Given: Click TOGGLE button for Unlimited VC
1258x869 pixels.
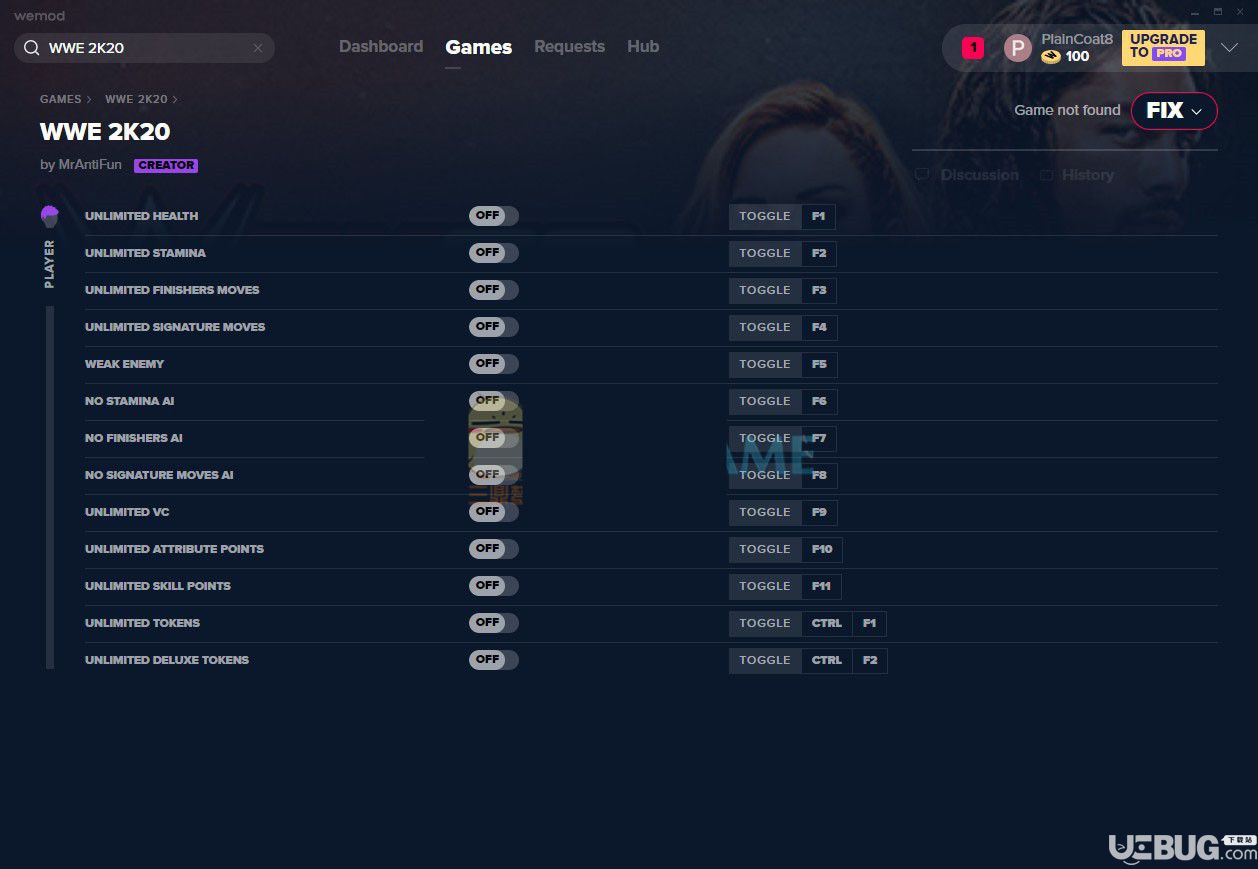Looking at the screenshot, I should click(x=765, y=512).
